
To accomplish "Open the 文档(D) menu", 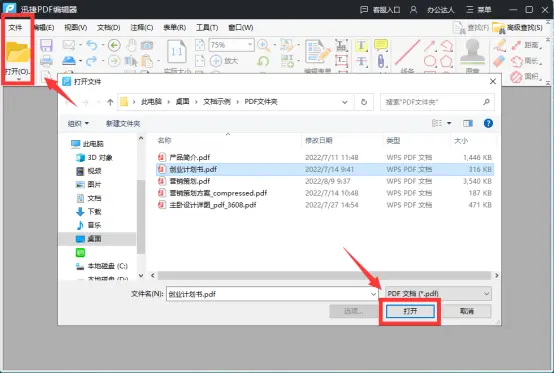I will click(108, 28).
